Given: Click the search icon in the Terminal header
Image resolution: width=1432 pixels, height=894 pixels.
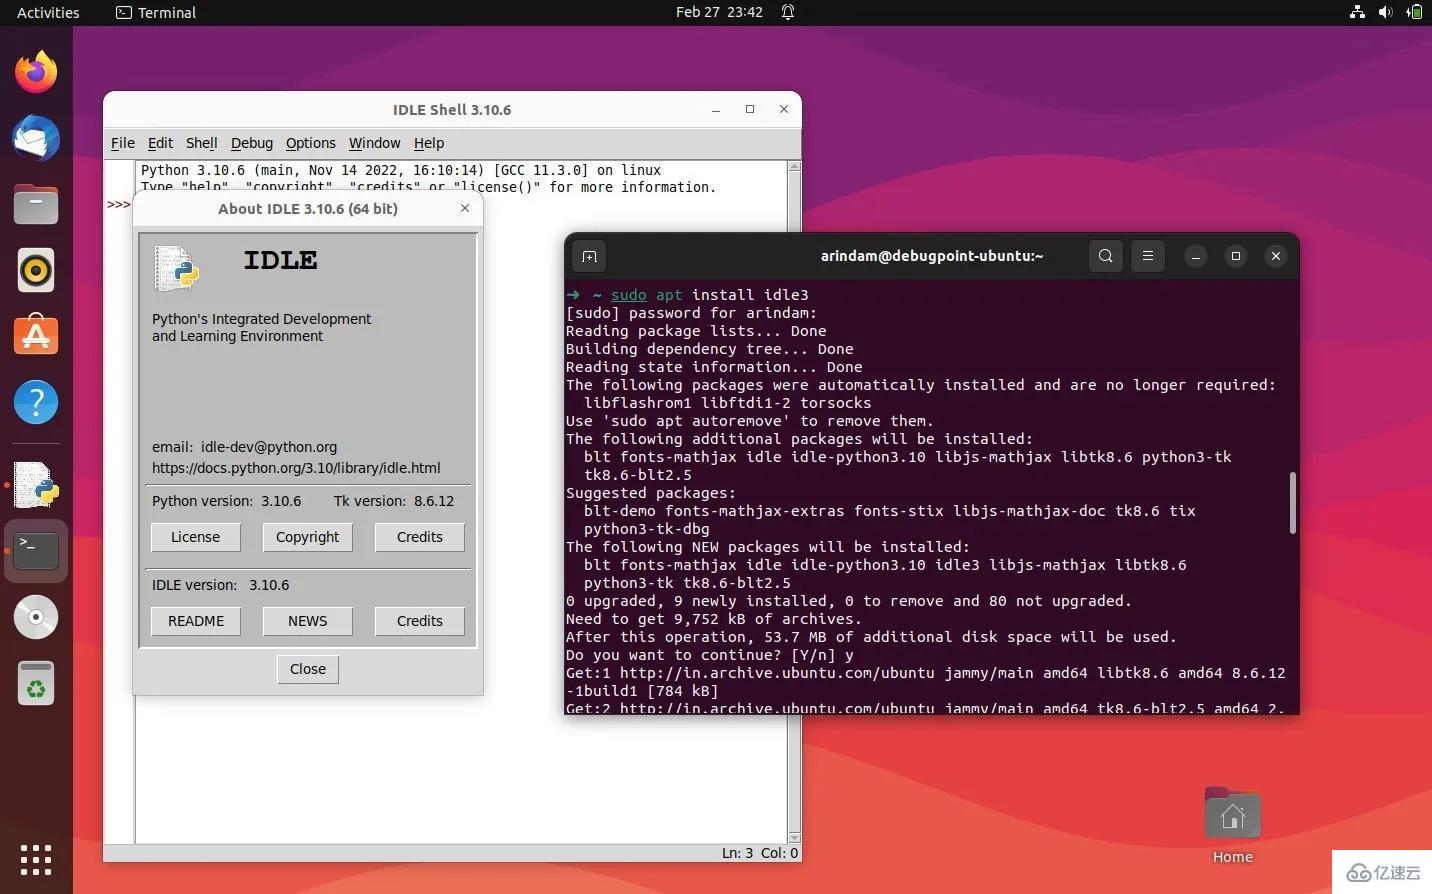Looking at the screenshot, I should (x=1105, y=256).
